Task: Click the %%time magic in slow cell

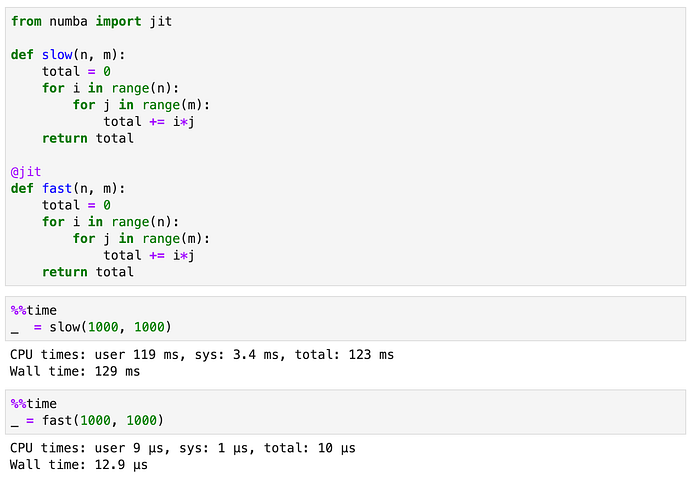Action: [33, 310]
